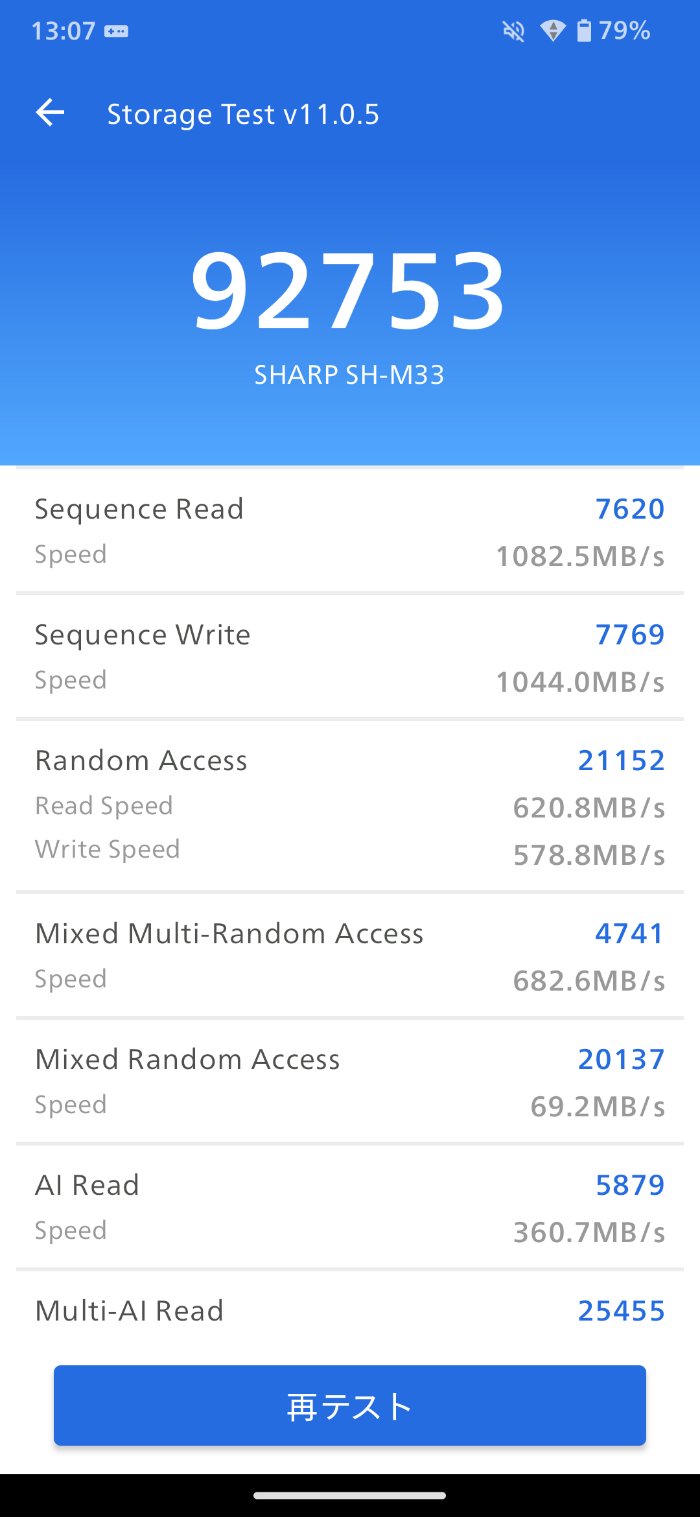
Task: Tap the Mixed Random Access row
Action: 349,1082
